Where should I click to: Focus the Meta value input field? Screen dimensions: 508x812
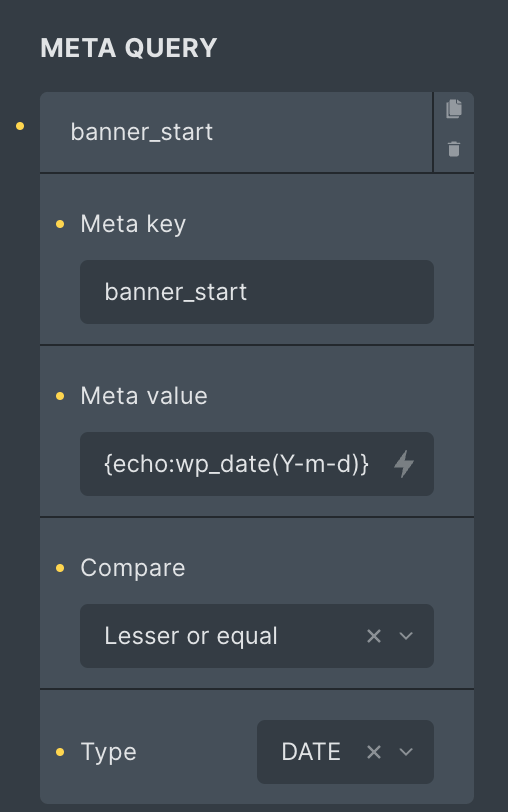[x=236, y=464]
